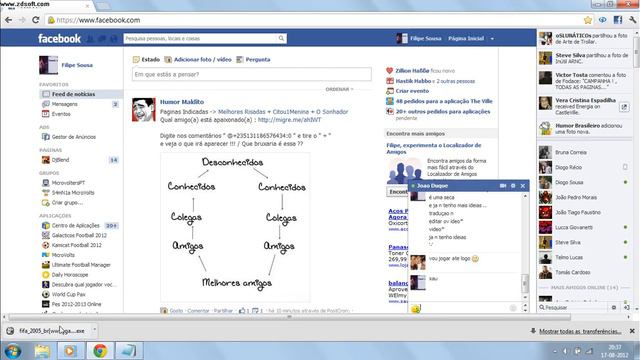Screen dimensions: 640x360
Task: Click the browser back arrow
Action: [9, 20]
